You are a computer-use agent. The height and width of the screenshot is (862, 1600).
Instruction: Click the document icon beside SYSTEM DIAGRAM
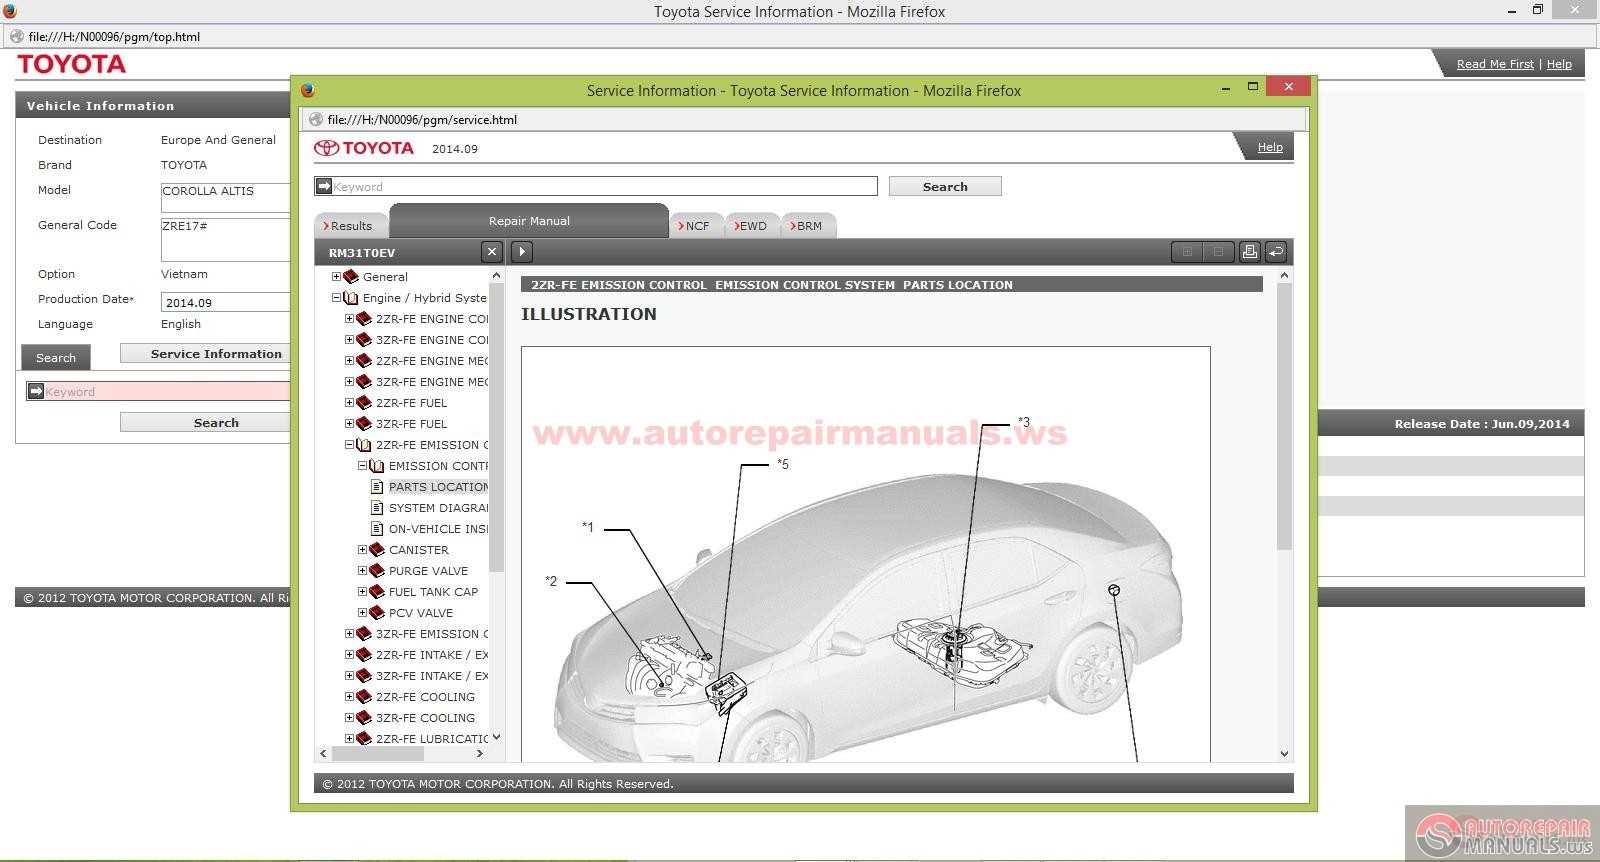(377, 508)
